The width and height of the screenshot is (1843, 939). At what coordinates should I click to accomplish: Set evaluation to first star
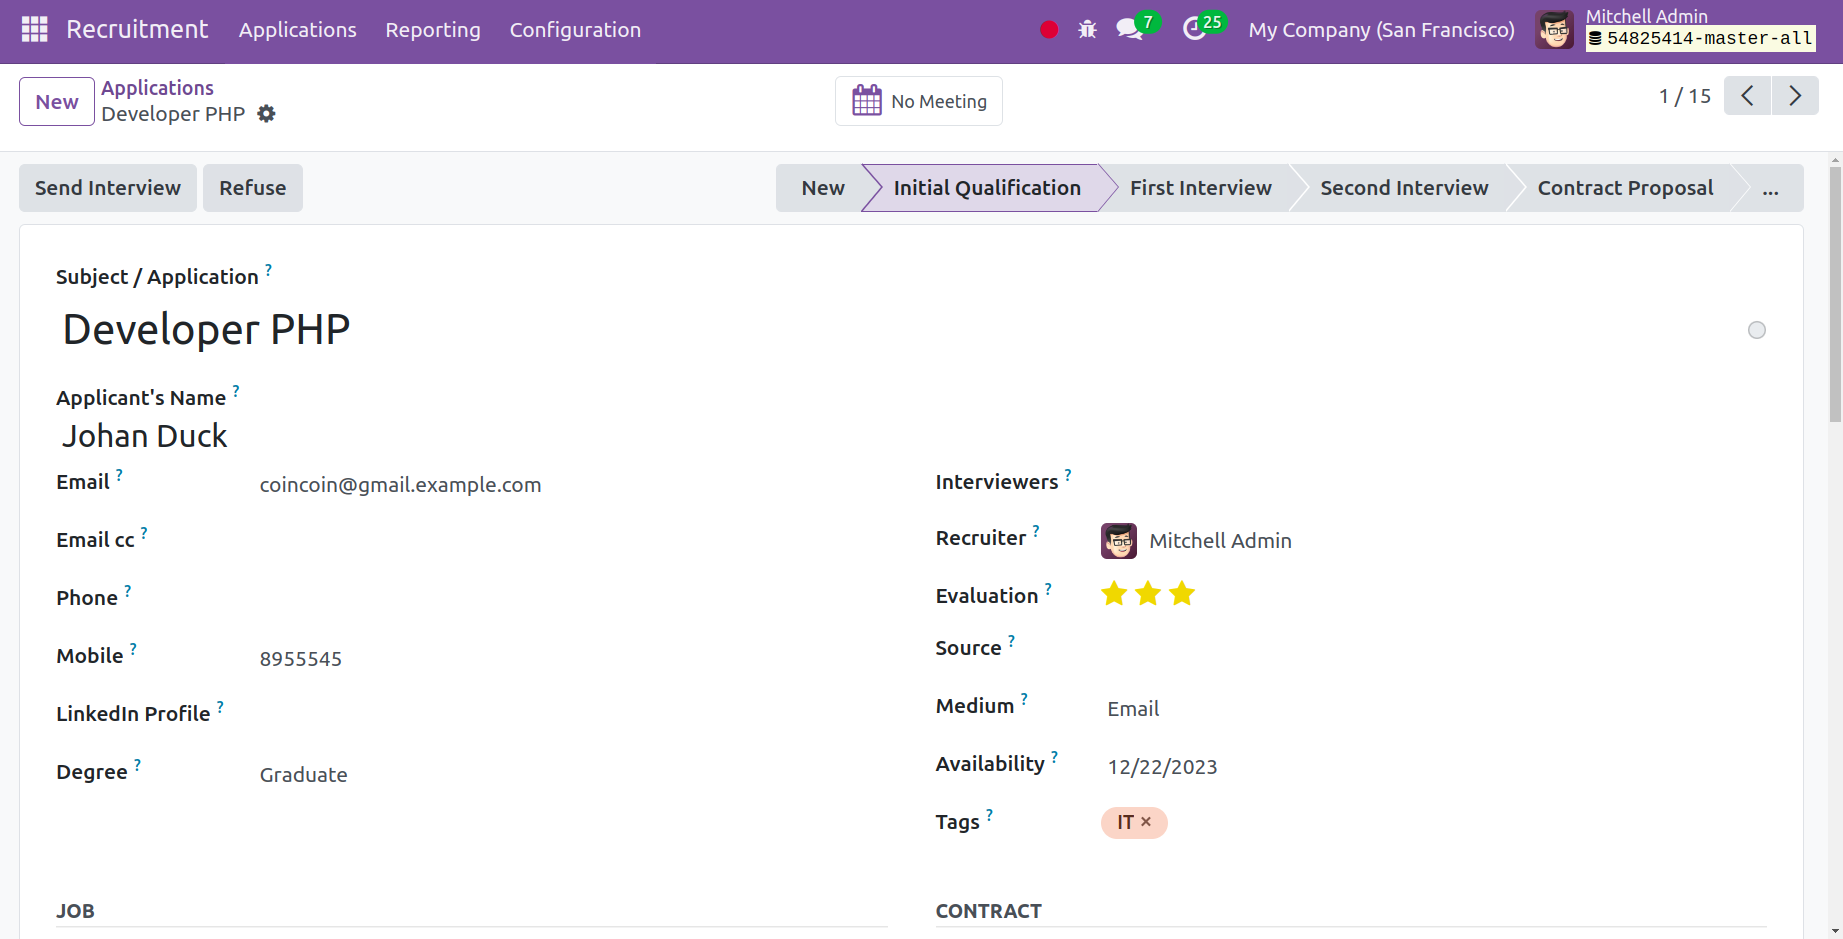[x=1114, y=594]
